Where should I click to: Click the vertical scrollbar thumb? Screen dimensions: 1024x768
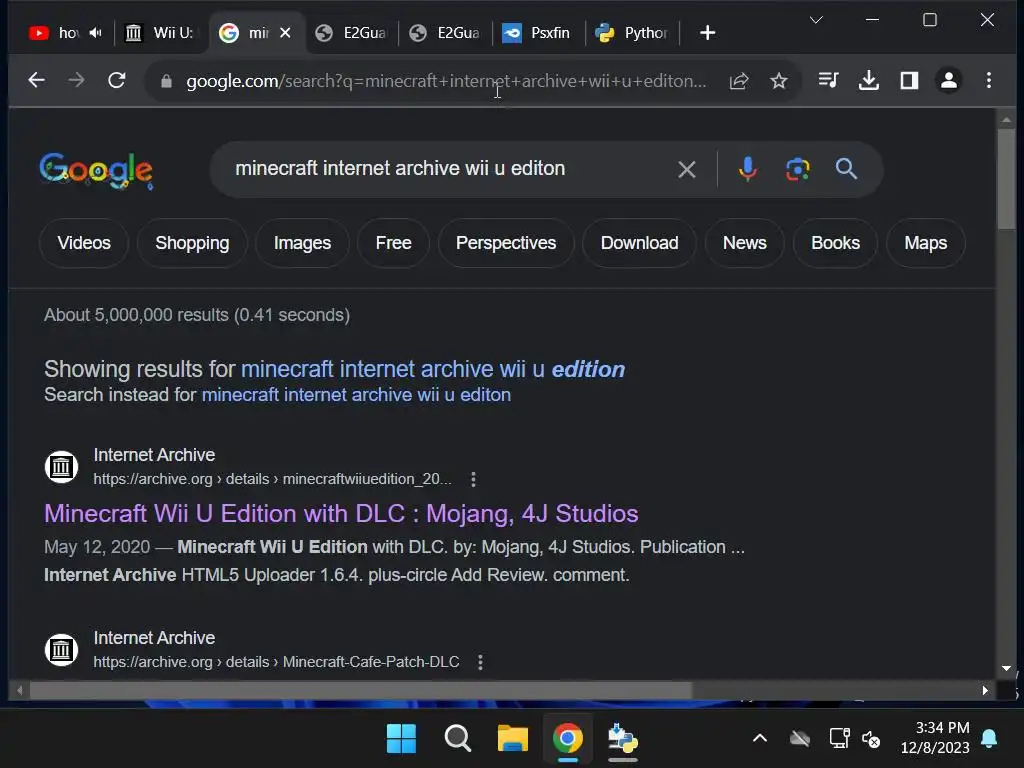(x=1006, y=179)
